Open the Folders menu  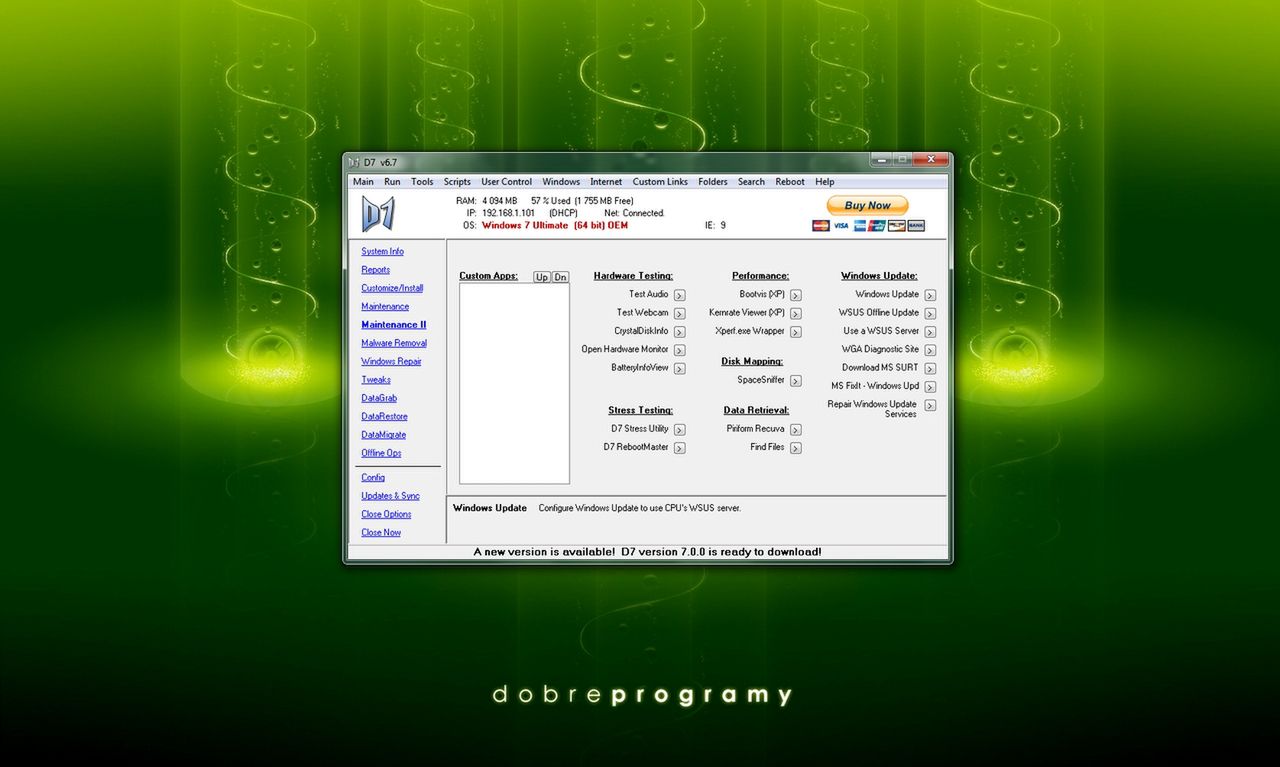713,182
